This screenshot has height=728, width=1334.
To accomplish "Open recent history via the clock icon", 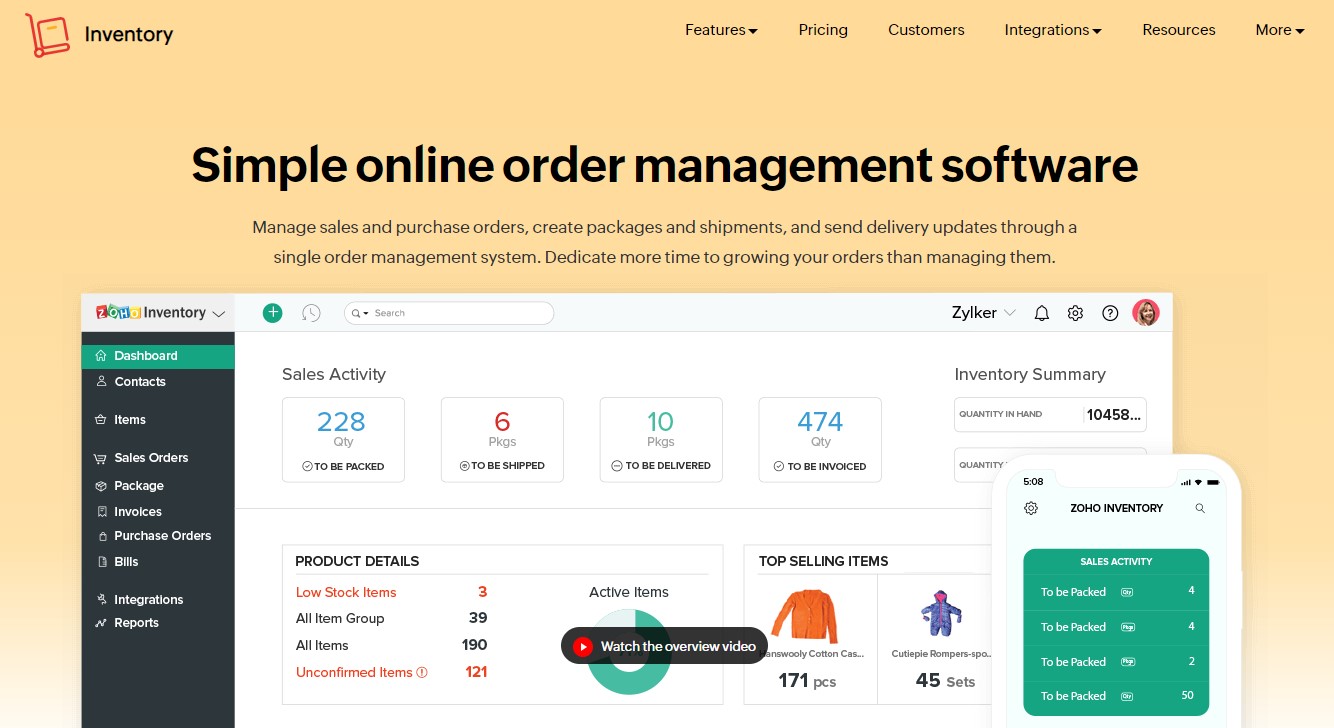I will 311,312.
